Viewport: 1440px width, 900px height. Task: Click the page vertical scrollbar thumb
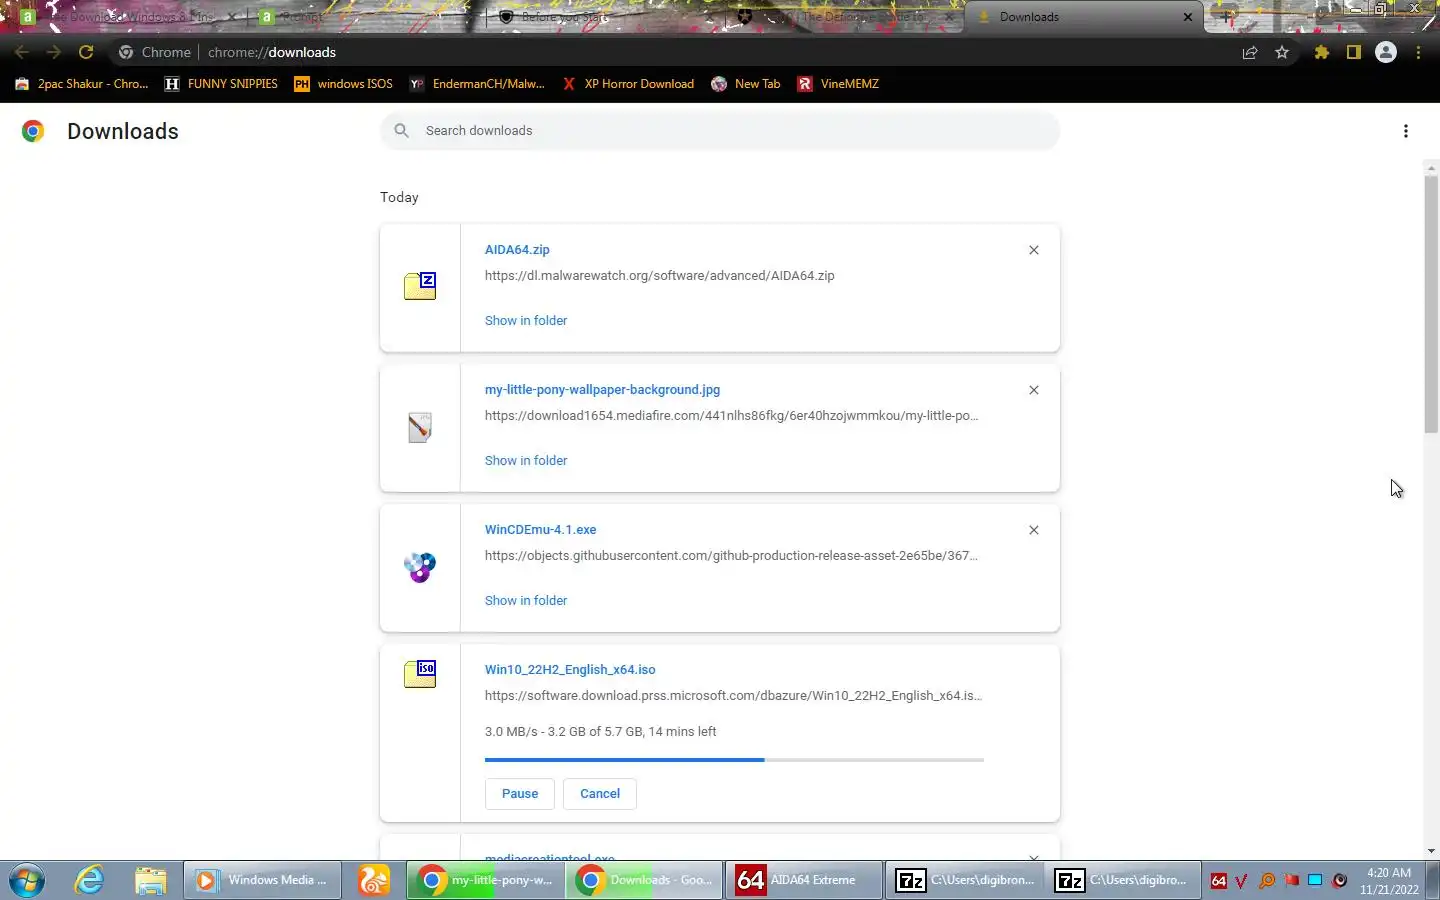(x=1431, y=304)
